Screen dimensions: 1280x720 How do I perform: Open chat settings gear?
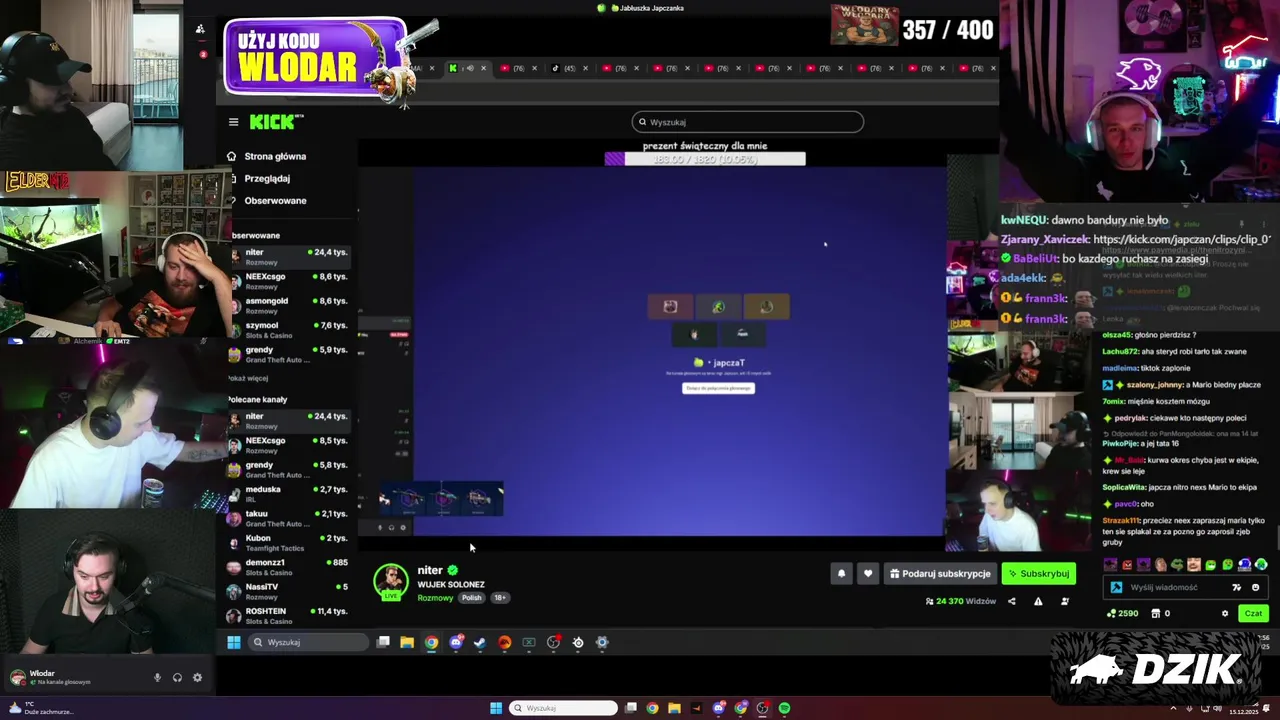coord(1225,614)
